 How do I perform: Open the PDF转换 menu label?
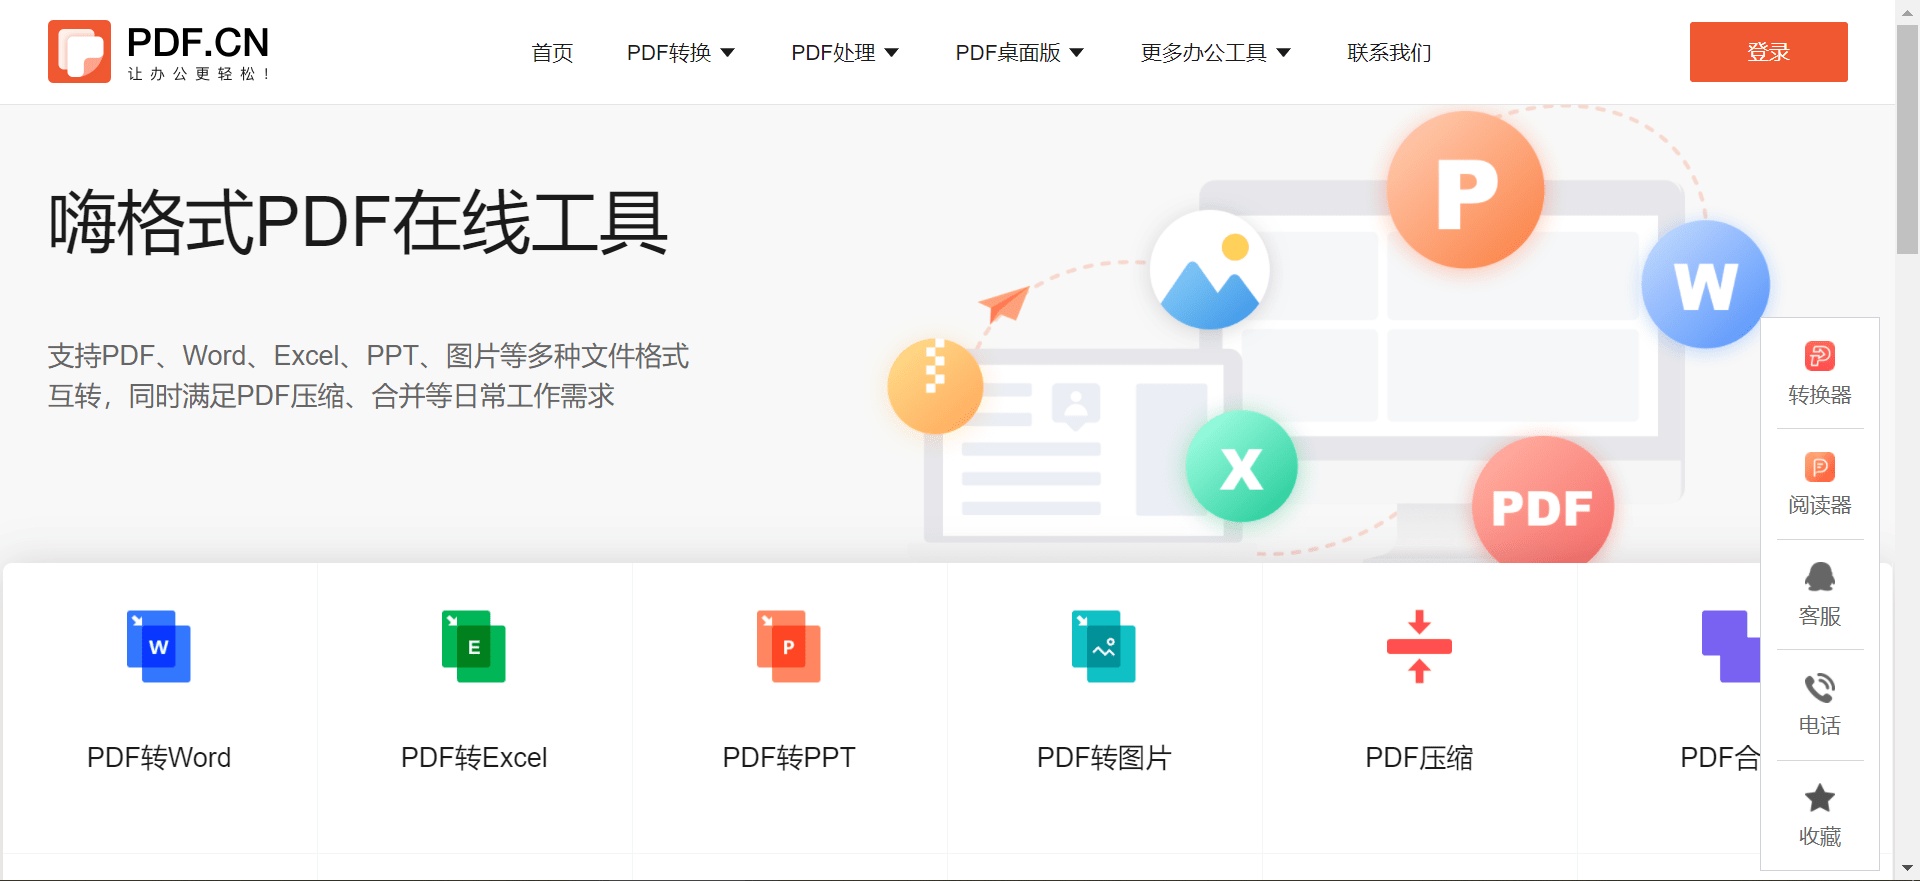[x=669, y=53]
